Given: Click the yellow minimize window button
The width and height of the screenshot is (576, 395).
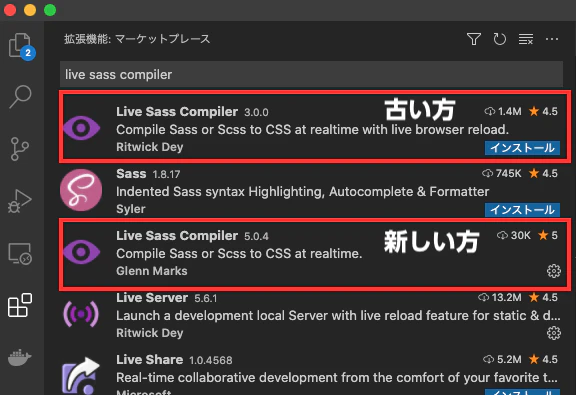Looking at the screenshot, I should pyautogui.click(x=30, y=10).
